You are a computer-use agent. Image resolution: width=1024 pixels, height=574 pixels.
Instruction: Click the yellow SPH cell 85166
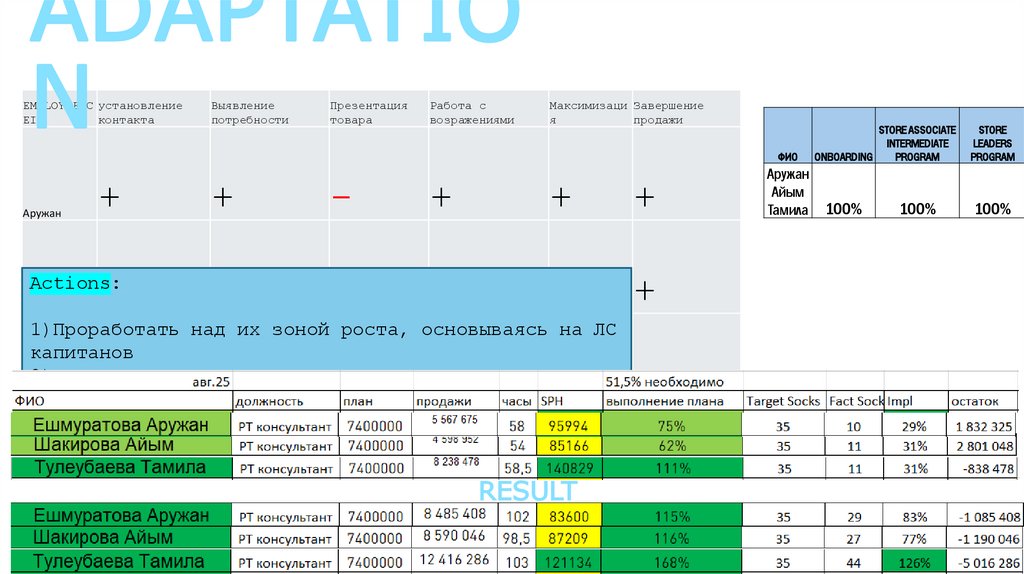click(x=568, y=446)
